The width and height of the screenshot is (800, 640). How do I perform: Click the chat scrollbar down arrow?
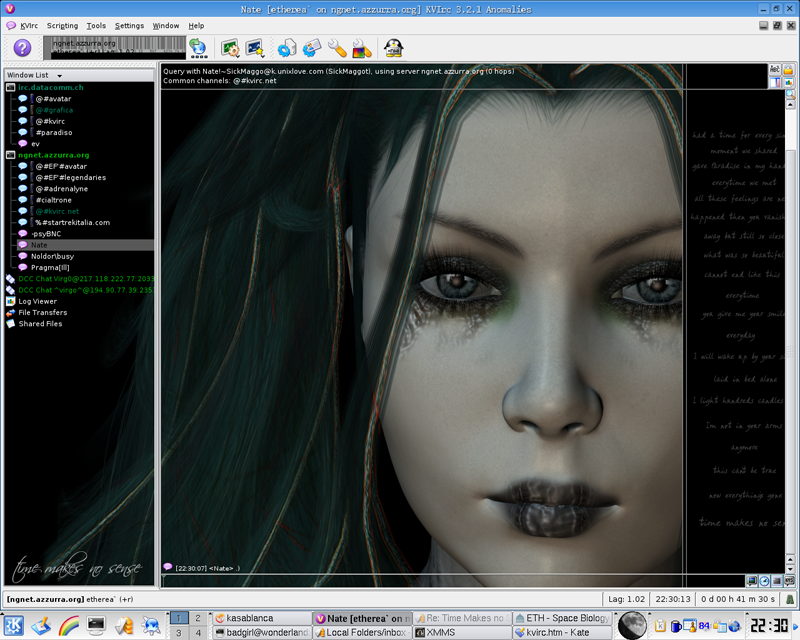[x=790, y=569]
